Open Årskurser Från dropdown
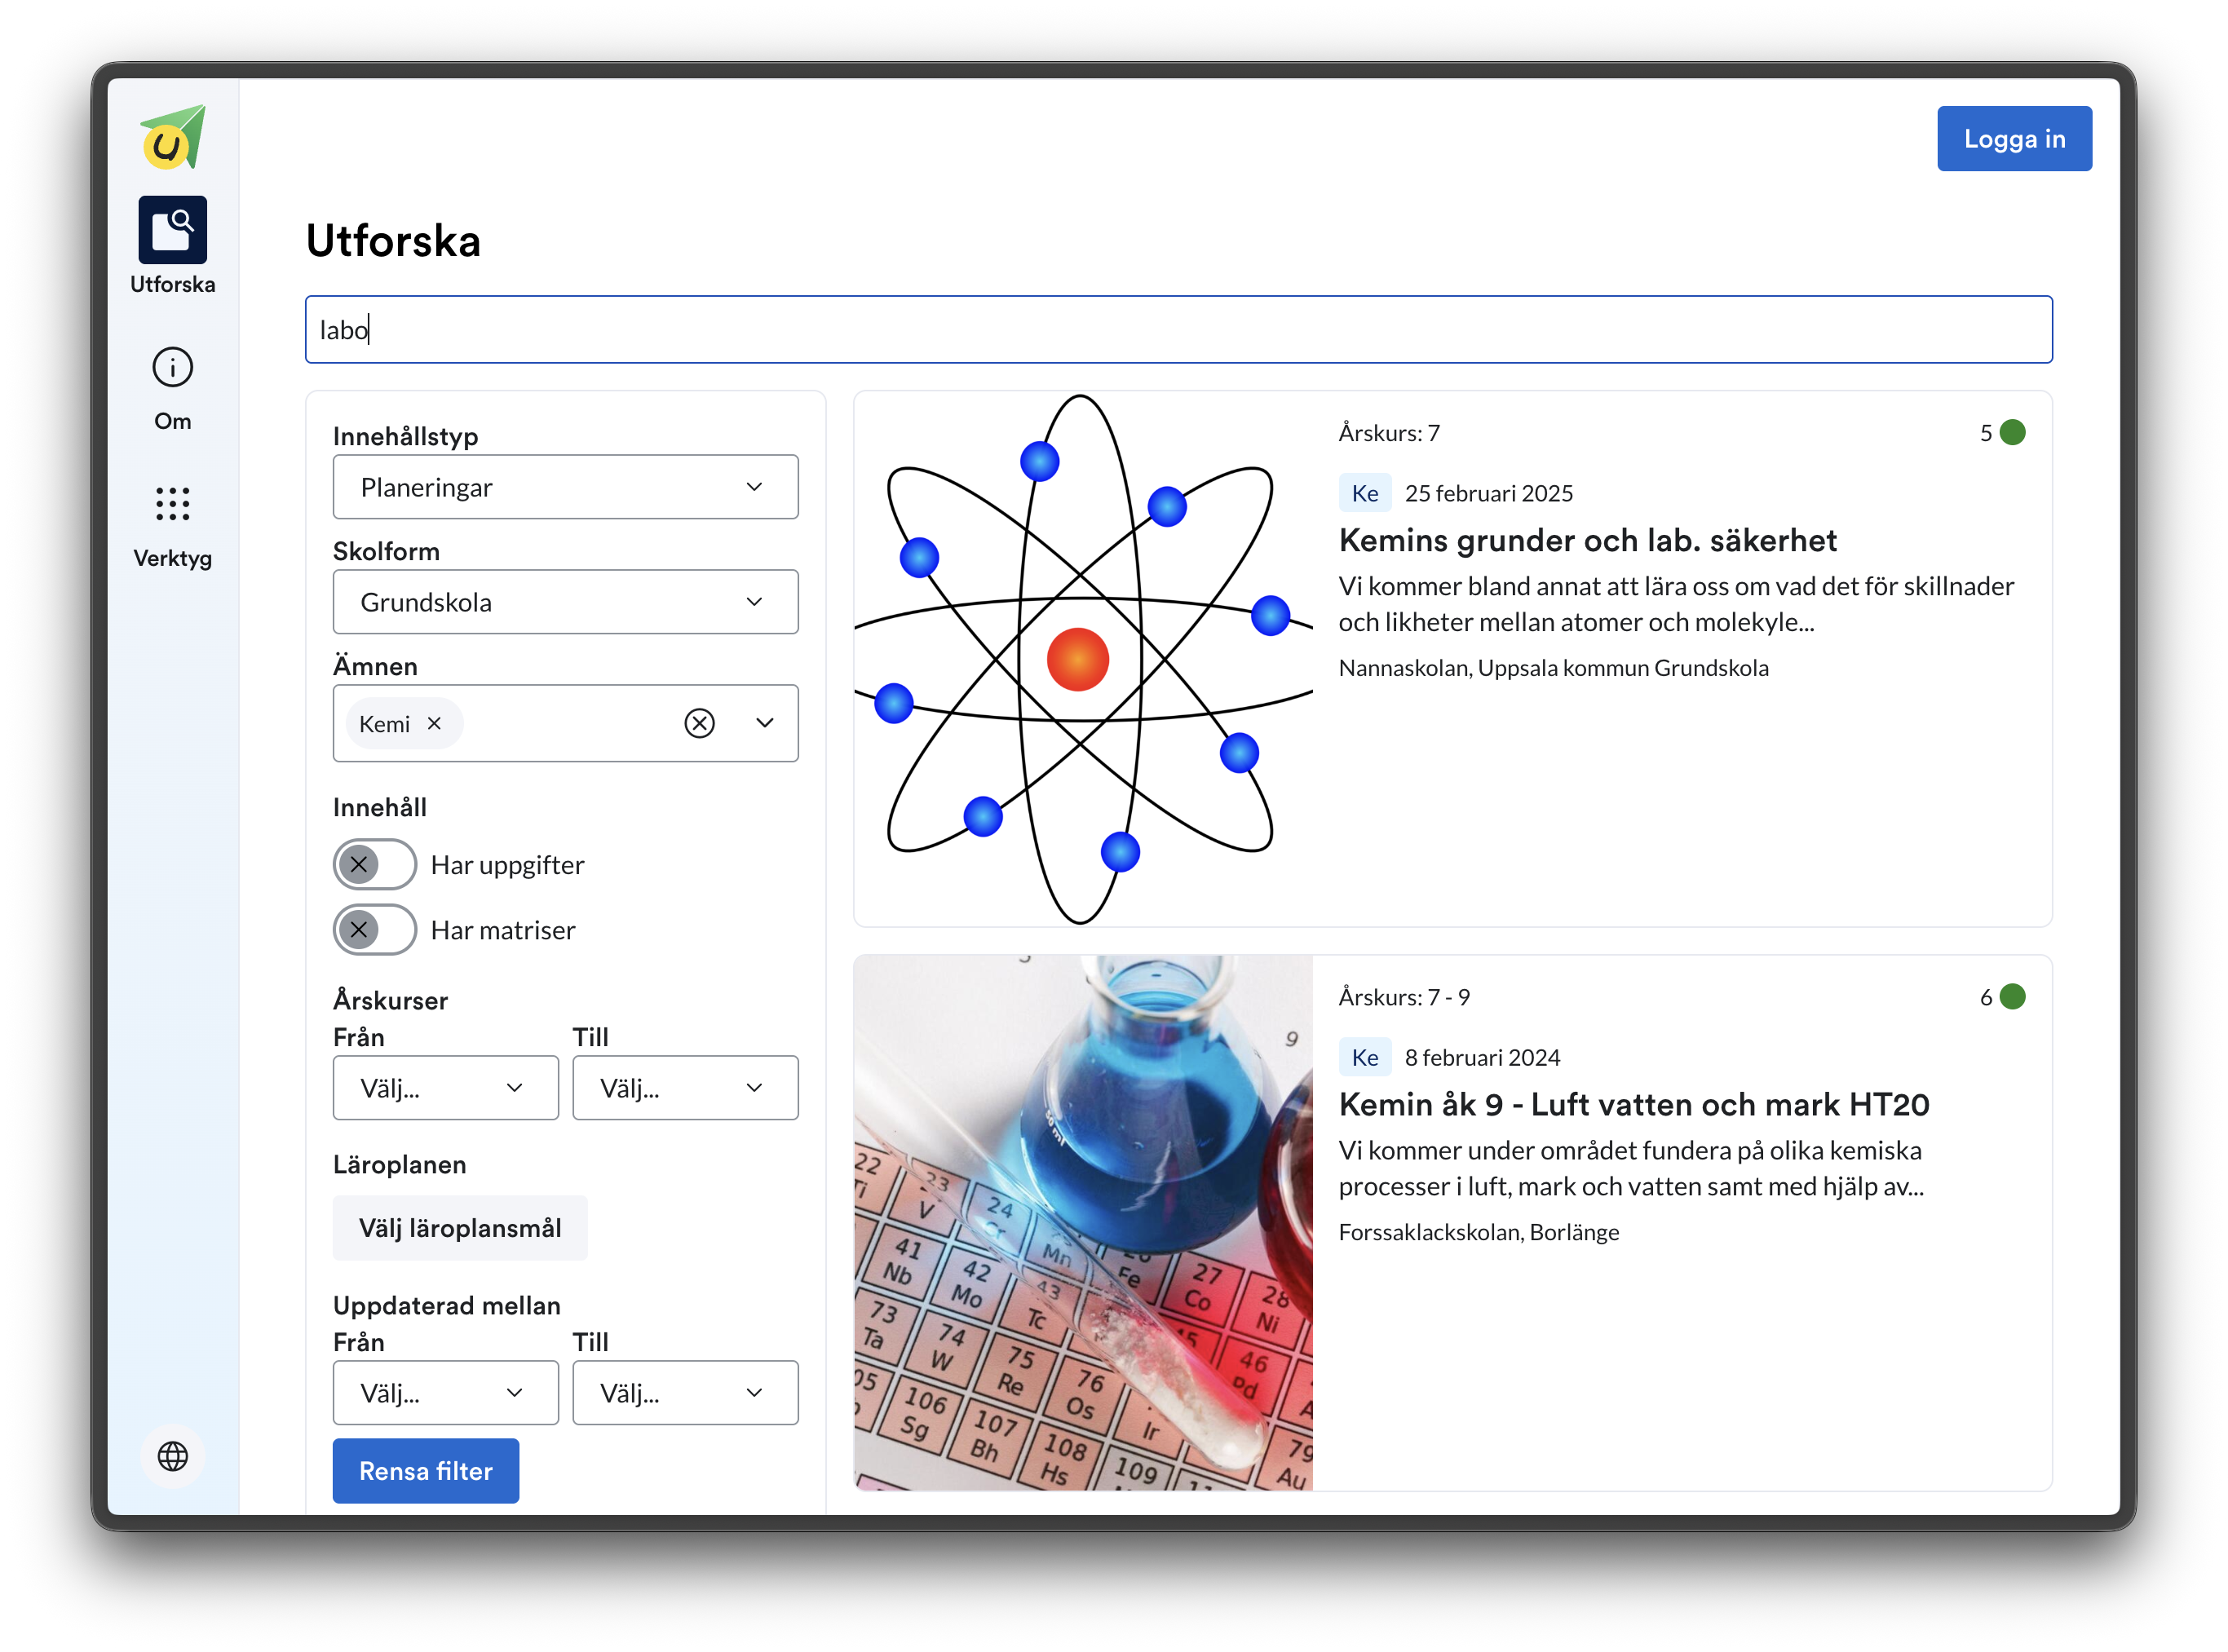Screen dimensions: 2228x1652 [x=445, y=1088]
